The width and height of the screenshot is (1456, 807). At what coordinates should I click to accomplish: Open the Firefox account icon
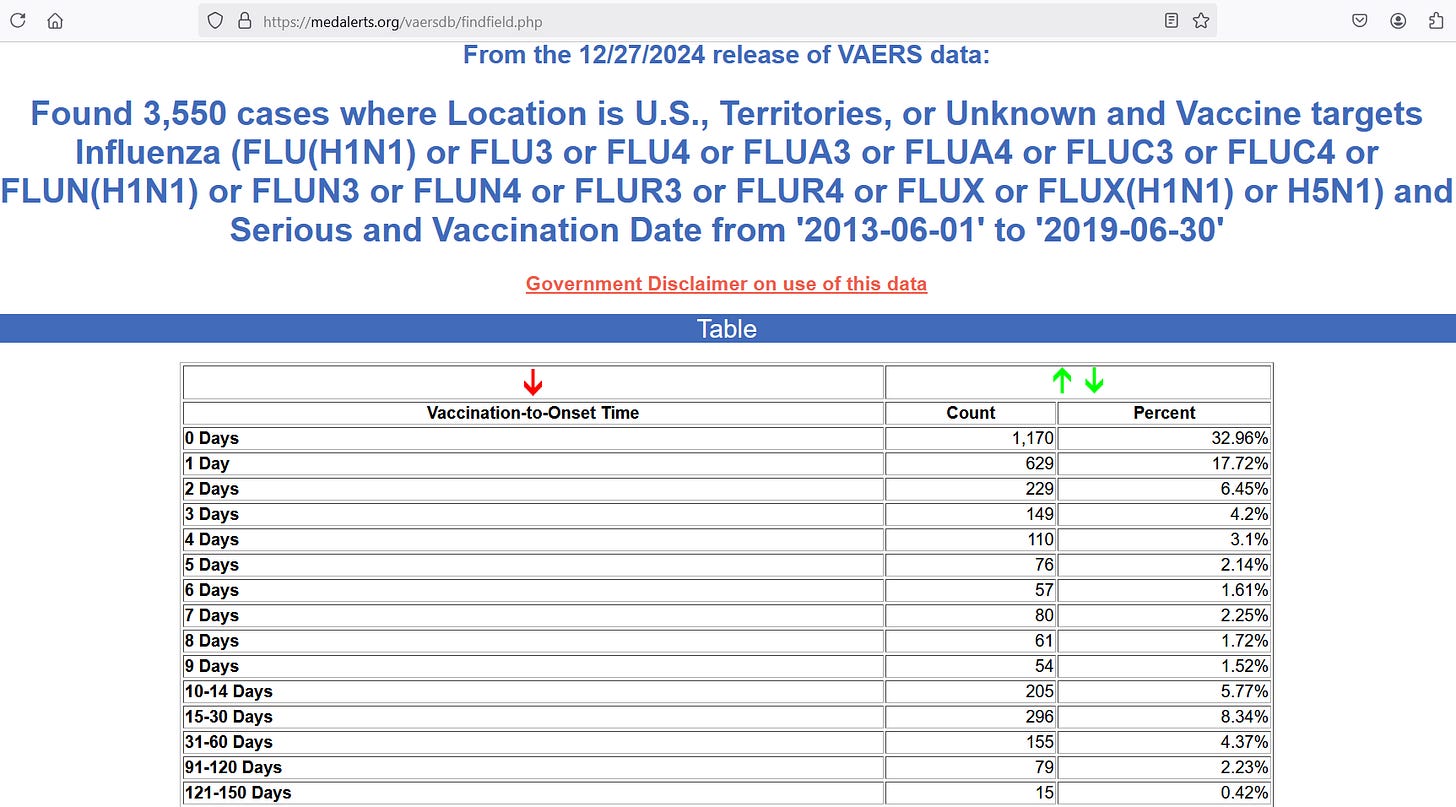tap(1398, 21)
